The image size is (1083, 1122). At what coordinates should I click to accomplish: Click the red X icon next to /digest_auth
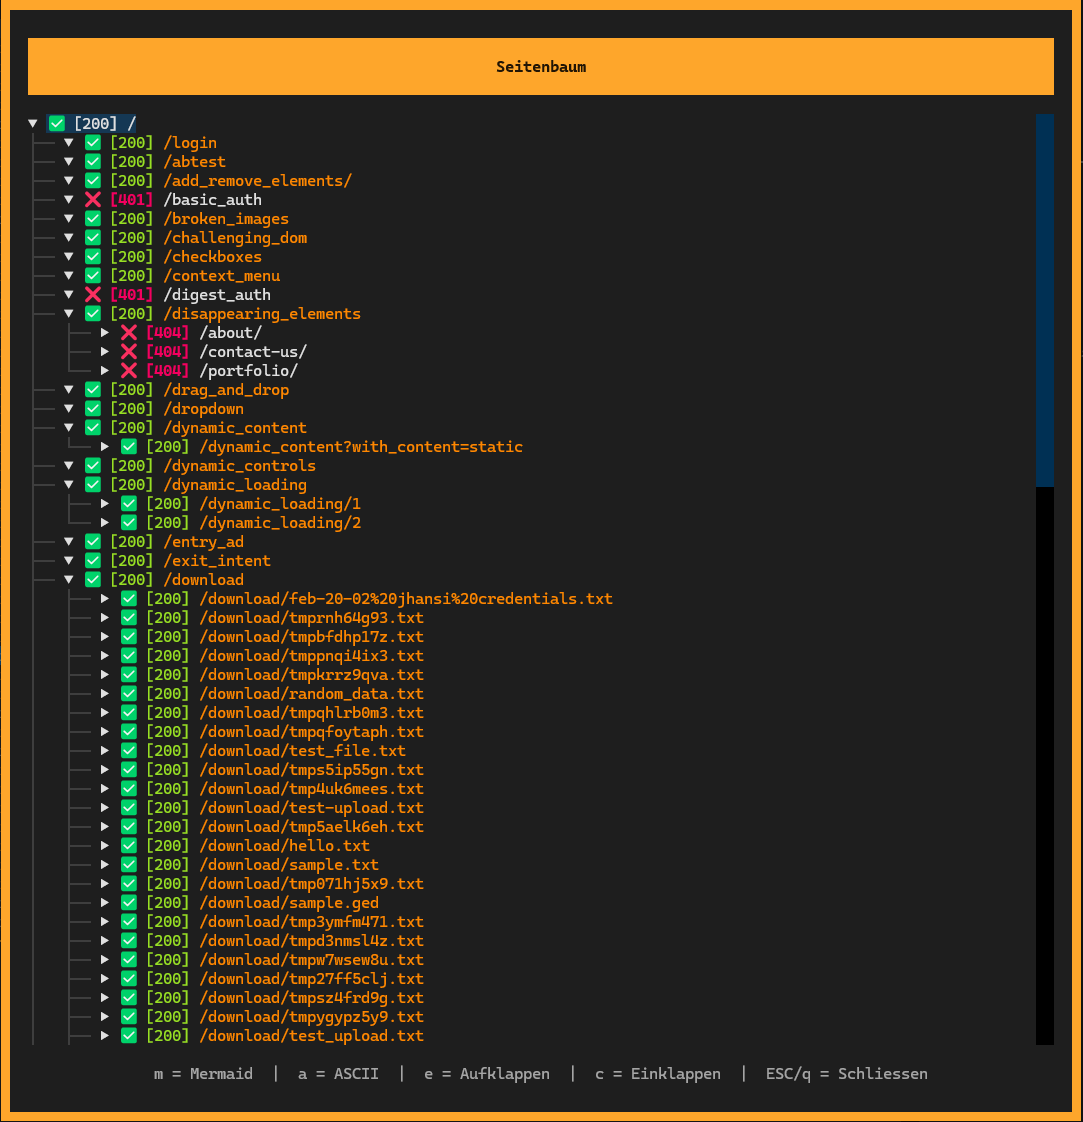(92, 294)
